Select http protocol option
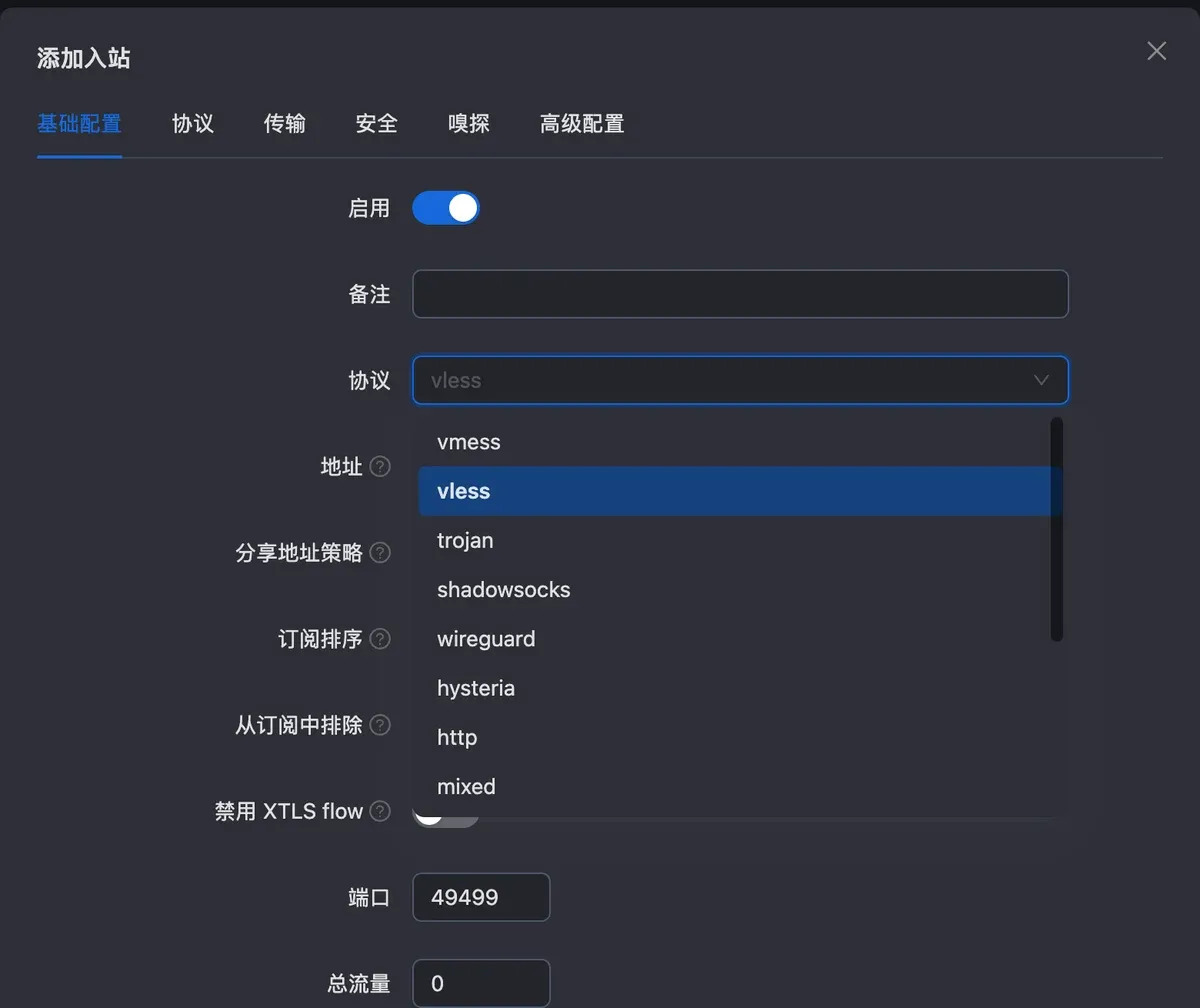Viewport: 1200px width, 1008px height. (740, 737)
